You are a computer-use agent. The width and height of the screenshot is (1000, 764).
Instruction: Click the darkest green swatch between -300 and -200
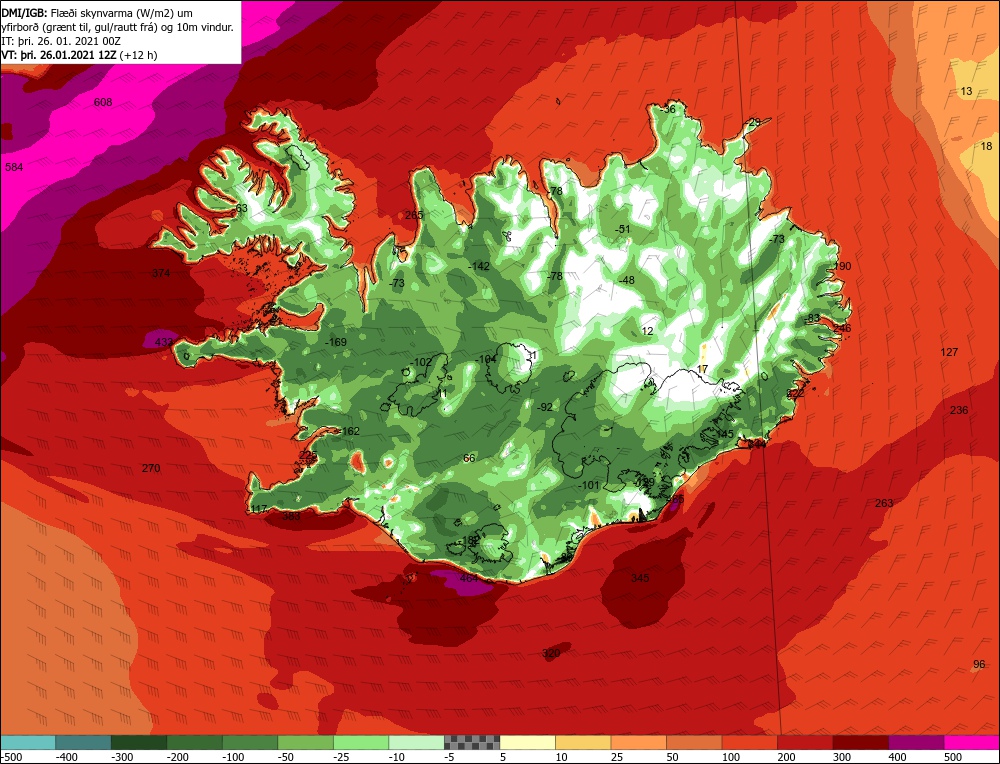[140, 742]
